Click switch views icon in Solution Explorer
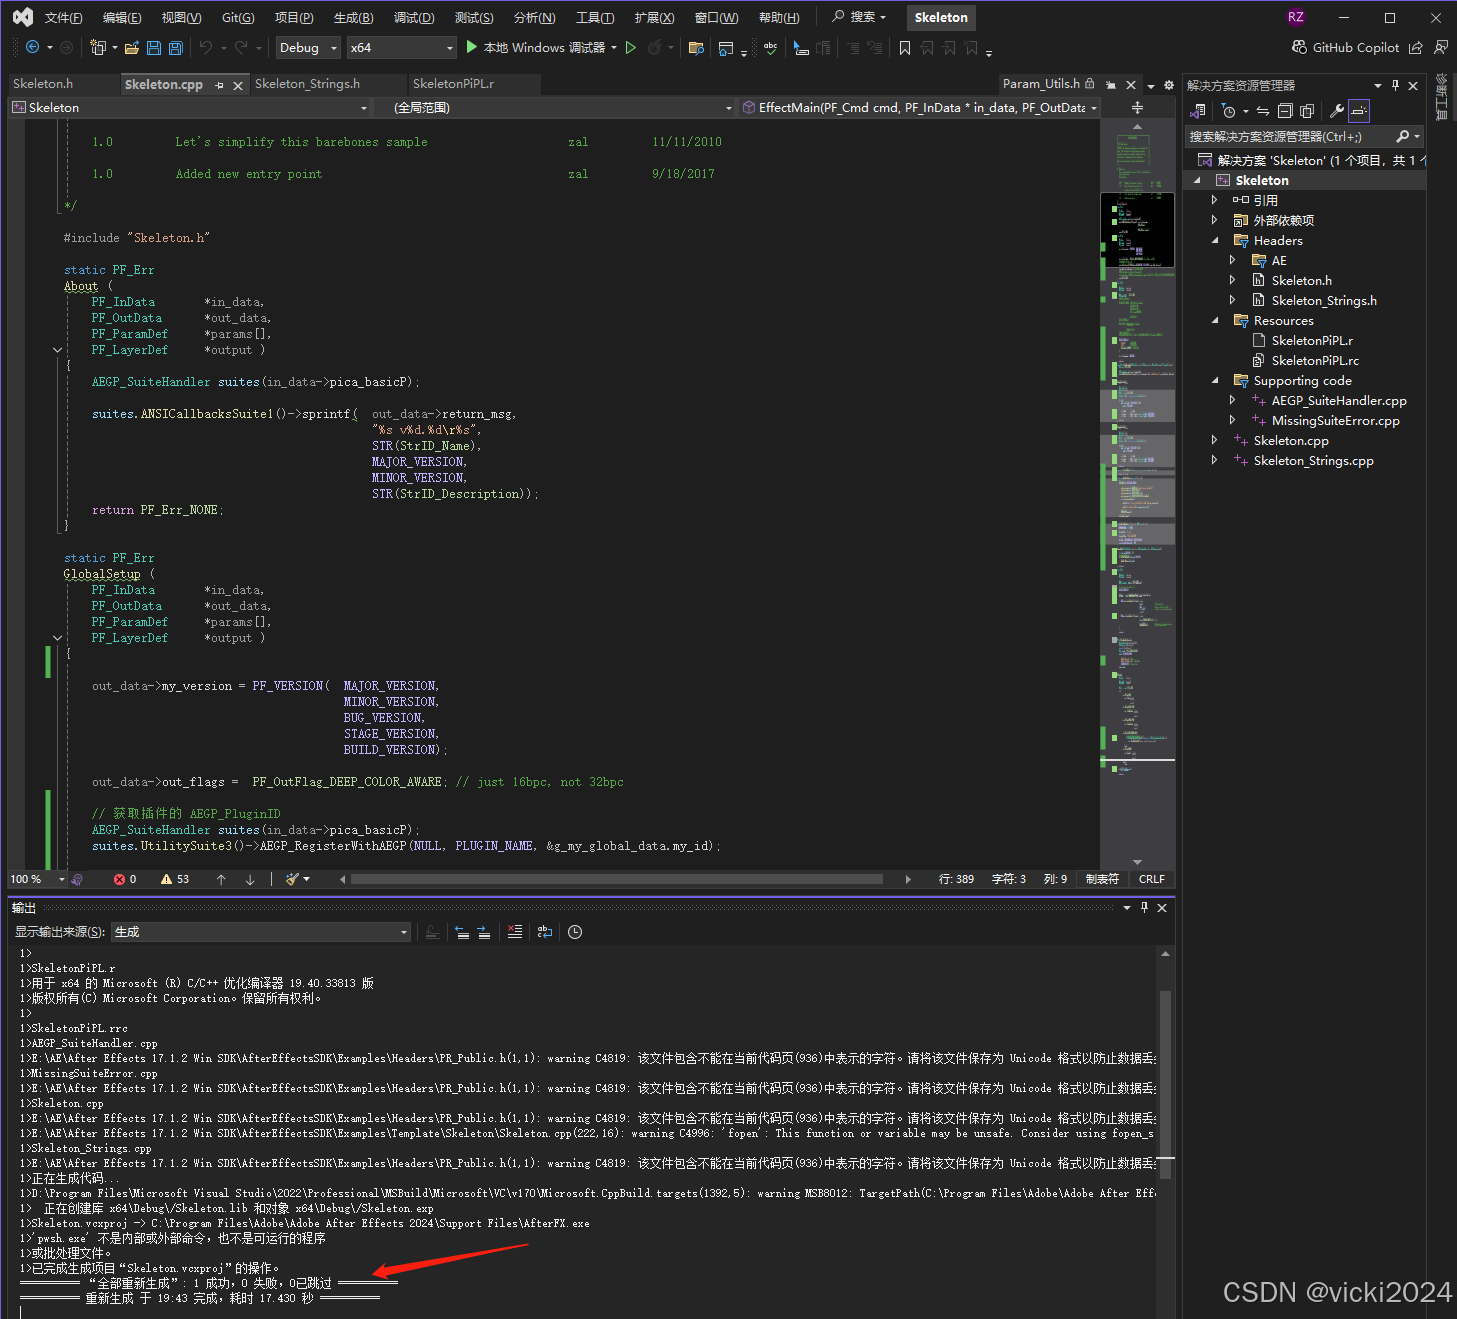Image resolution: width=1457 pixels, height=1319 pixels. [x=1198, y=111]
